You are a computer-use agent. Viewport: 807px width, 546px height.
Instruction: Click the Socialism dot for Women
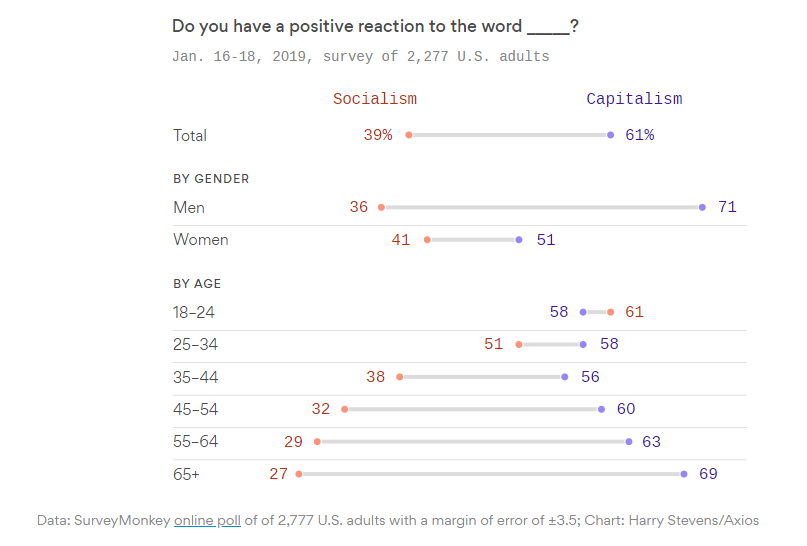pyautogui.click(x=427, y=240)
